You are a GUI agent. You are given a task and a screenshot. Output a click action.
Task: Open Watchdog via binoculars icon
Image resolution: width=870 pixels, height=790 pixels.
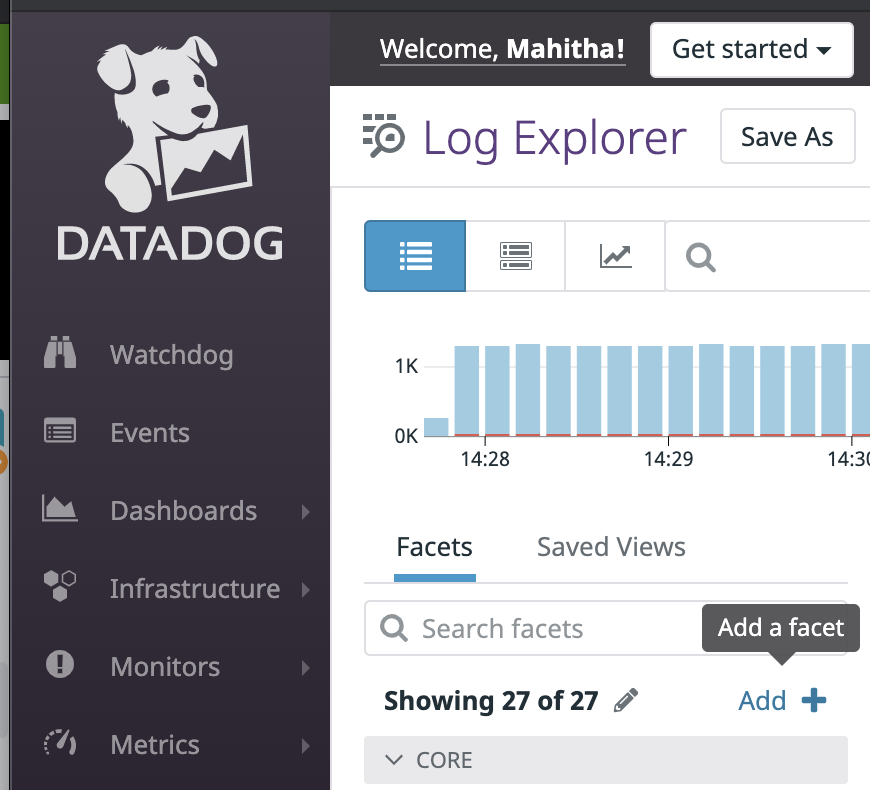[60, 355]
